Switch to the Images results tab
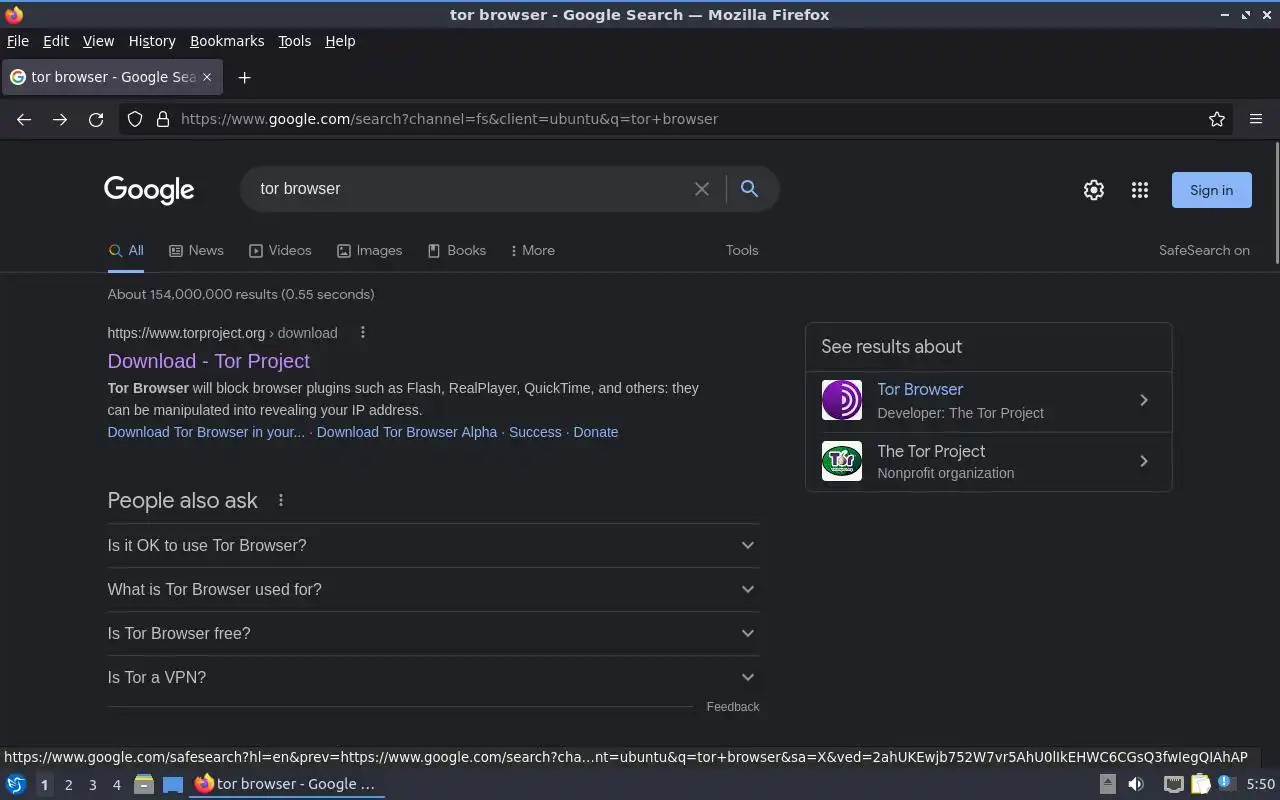The width and height of the screenshot is (1280, 800). 369,251
